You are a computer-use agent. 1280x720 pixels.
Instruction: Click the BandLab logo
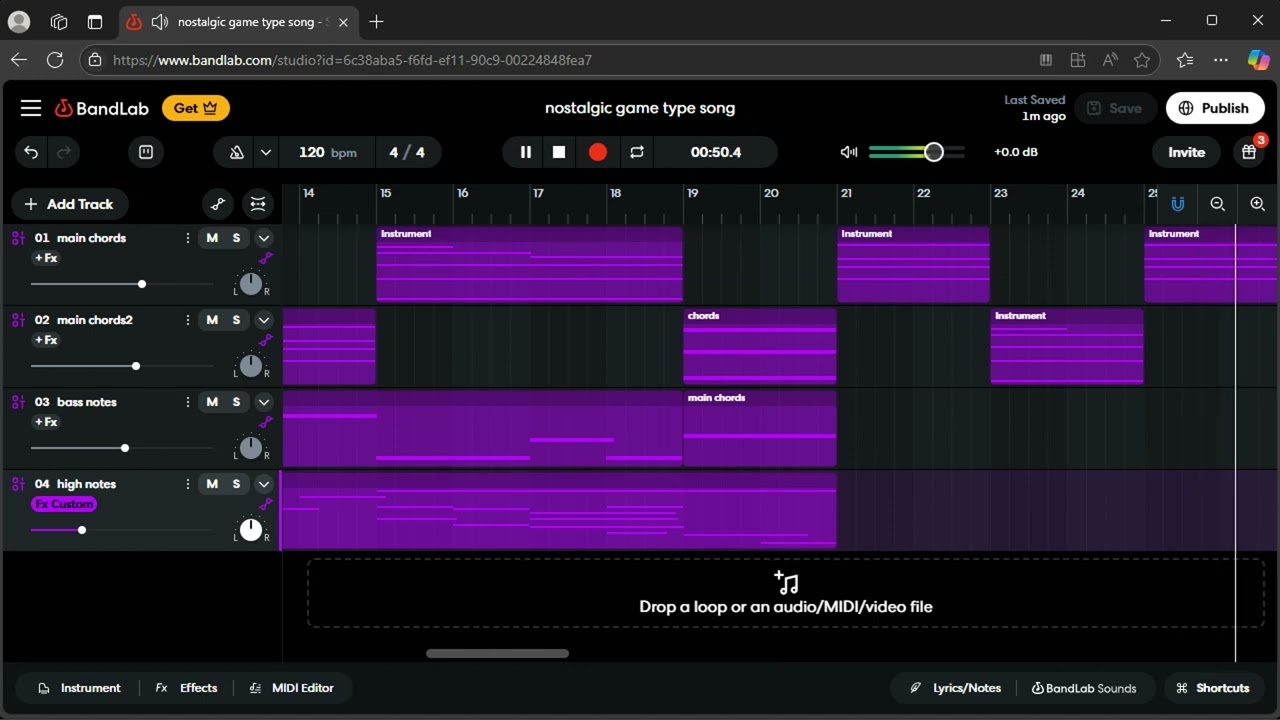(x=102, y=108)
